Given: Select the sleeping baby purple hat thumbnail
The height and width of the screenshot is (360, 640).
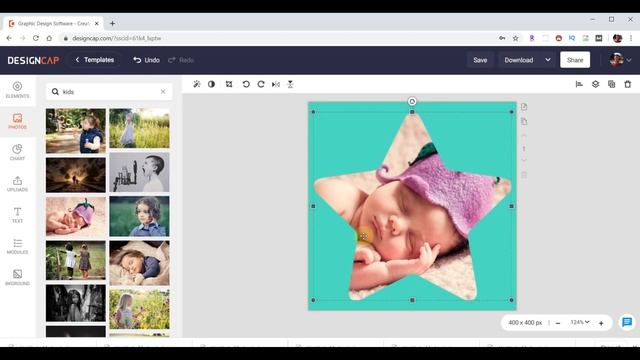Looking at the screenshot, I should 76,217.
